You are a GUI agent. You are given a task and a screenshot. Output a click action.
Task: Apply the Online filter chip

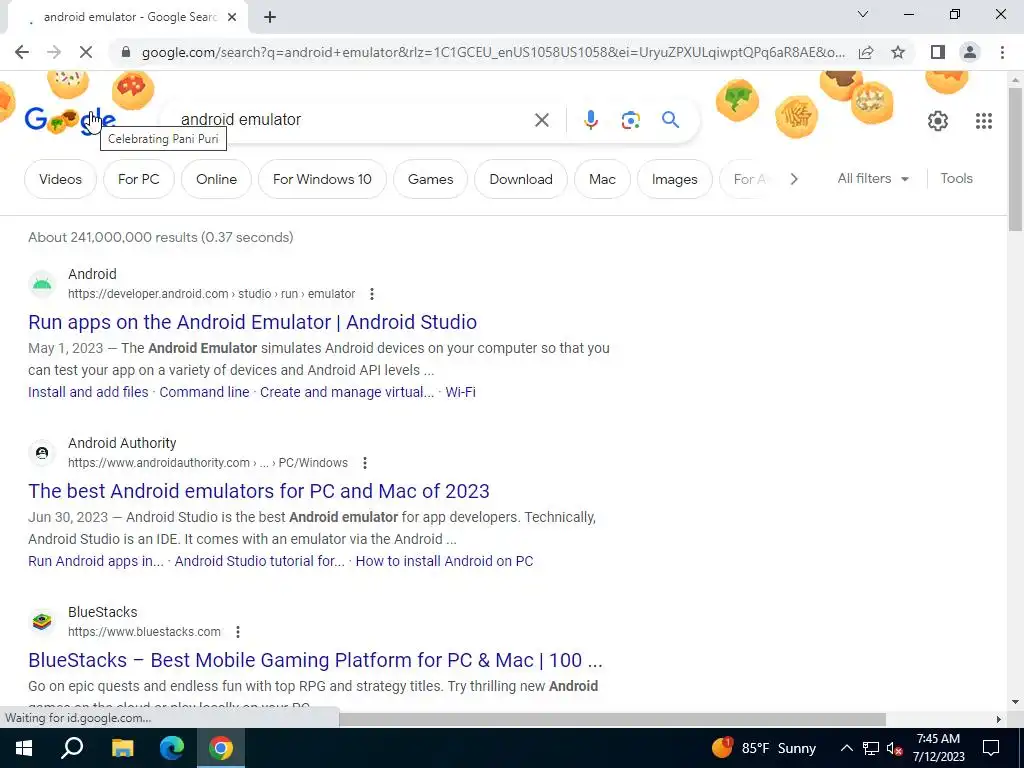(216, 179)
